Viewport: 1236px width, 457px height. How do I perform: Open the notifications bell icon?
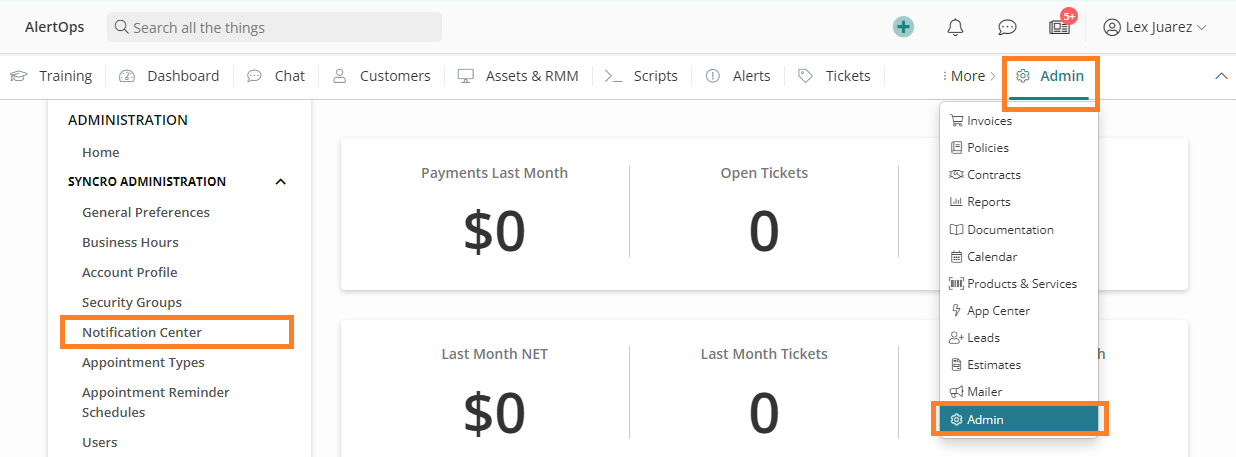(x=955, y=27)
